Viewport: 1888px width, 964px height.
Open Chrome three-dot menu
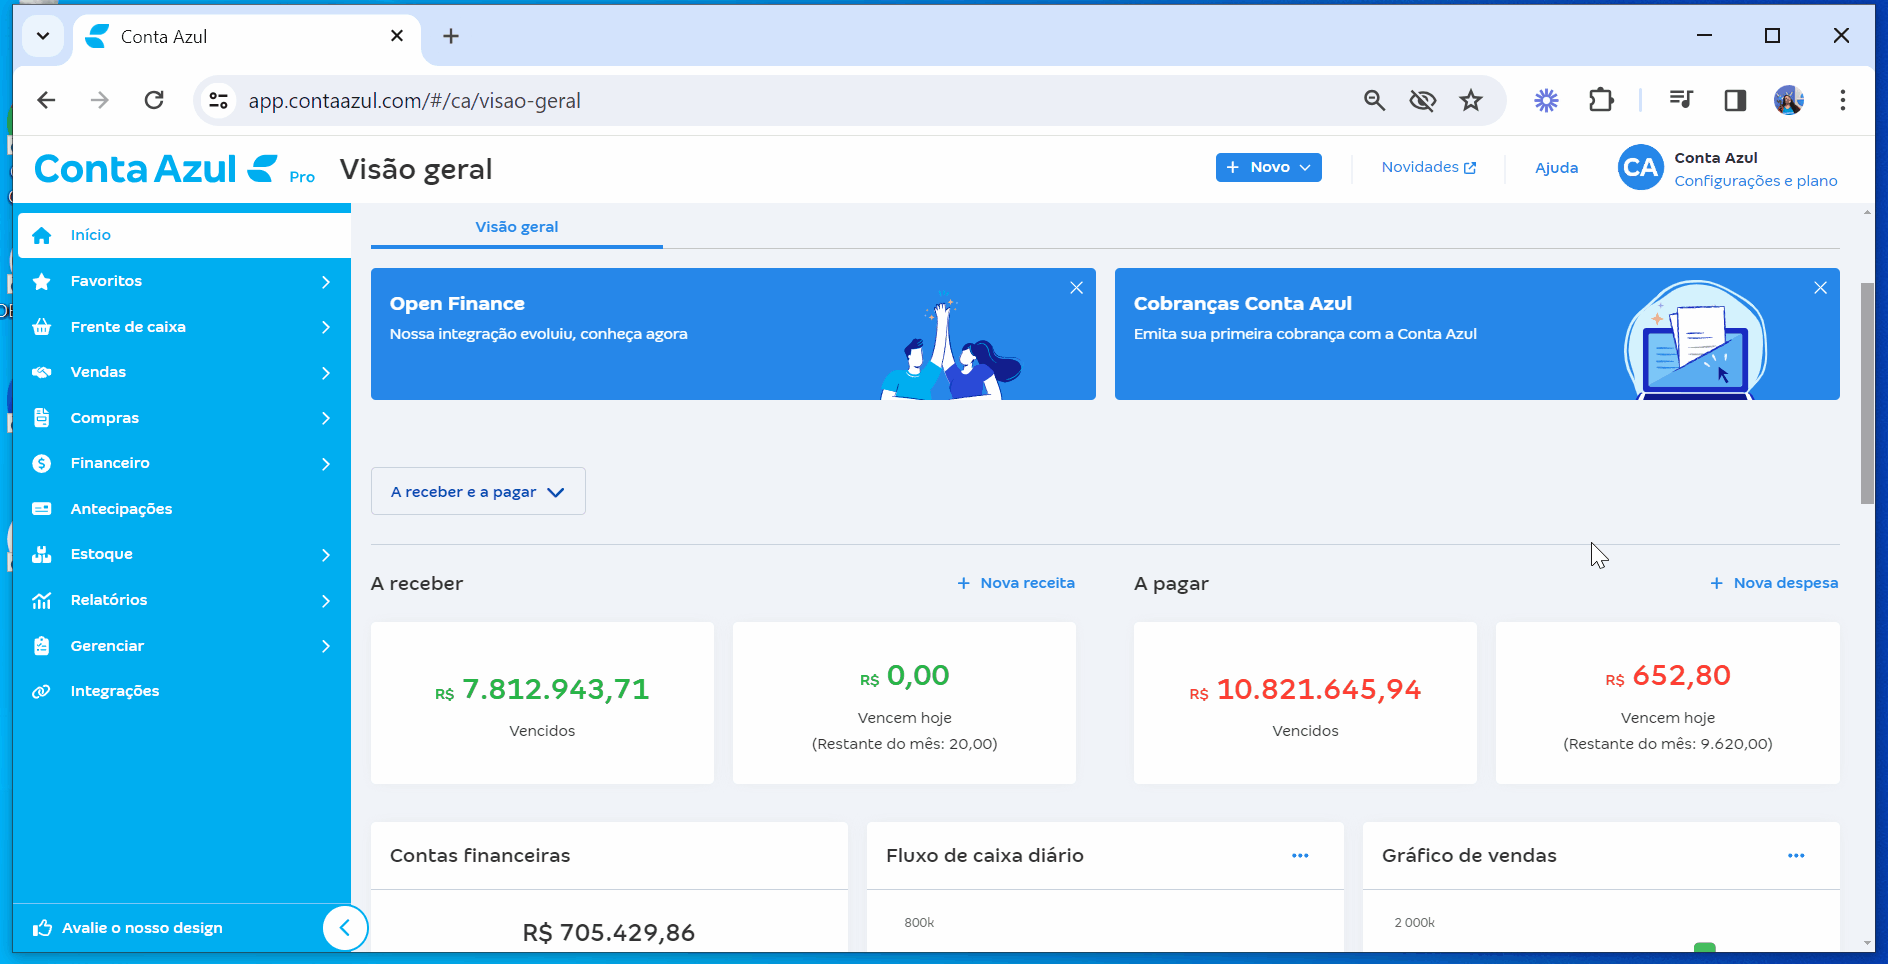click(1842, 100)
